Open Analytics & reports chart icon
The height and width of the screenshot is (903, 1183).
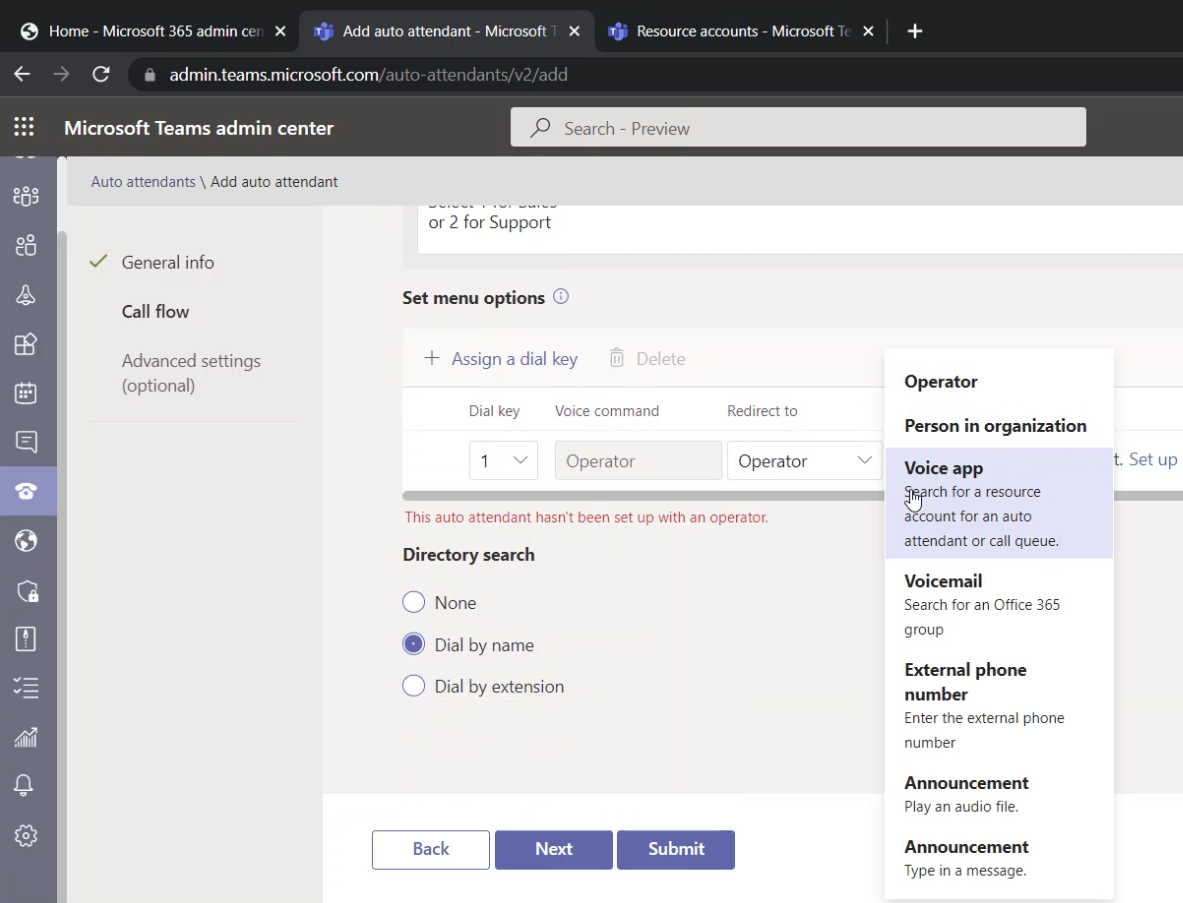(x=28, y=735)
